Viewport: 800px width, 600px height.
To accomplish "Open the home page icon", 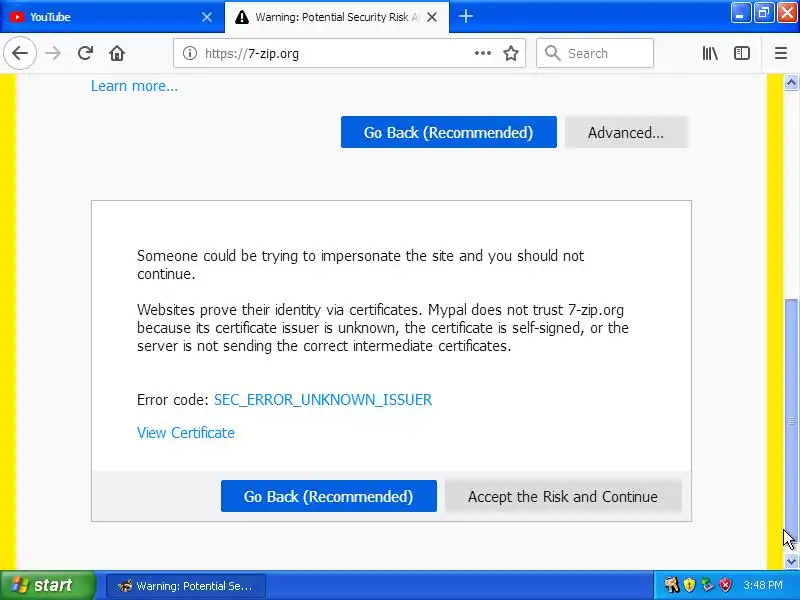I will [x=117, y=53].
